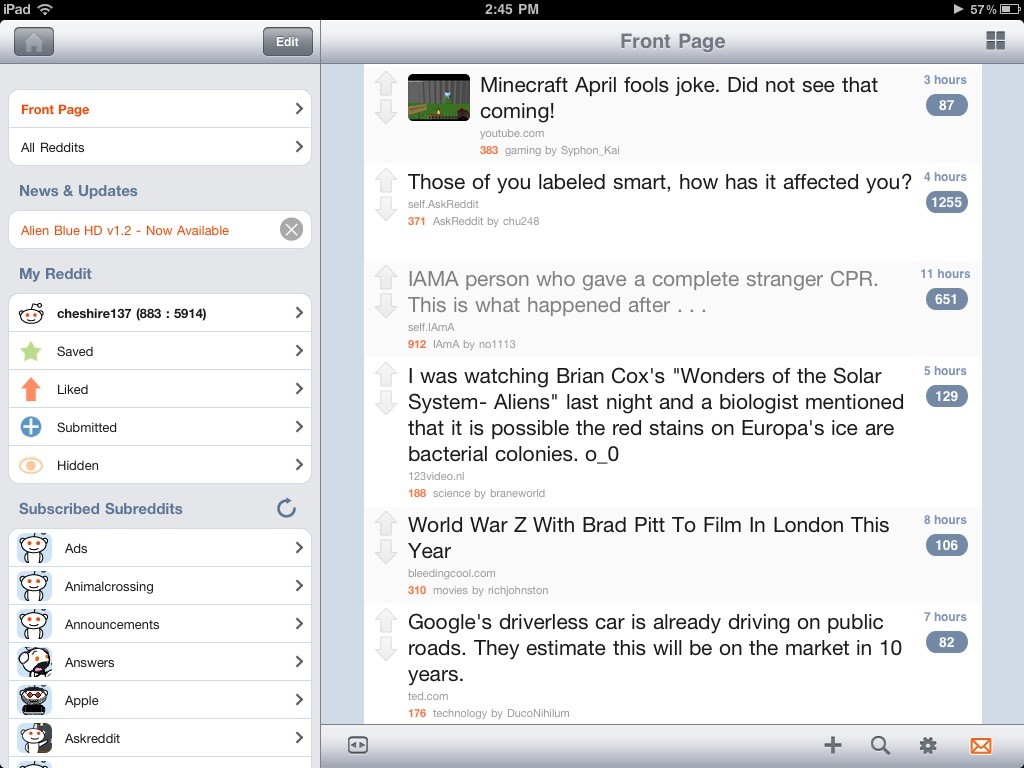Expand Front Page row chevron

(299, 108)
